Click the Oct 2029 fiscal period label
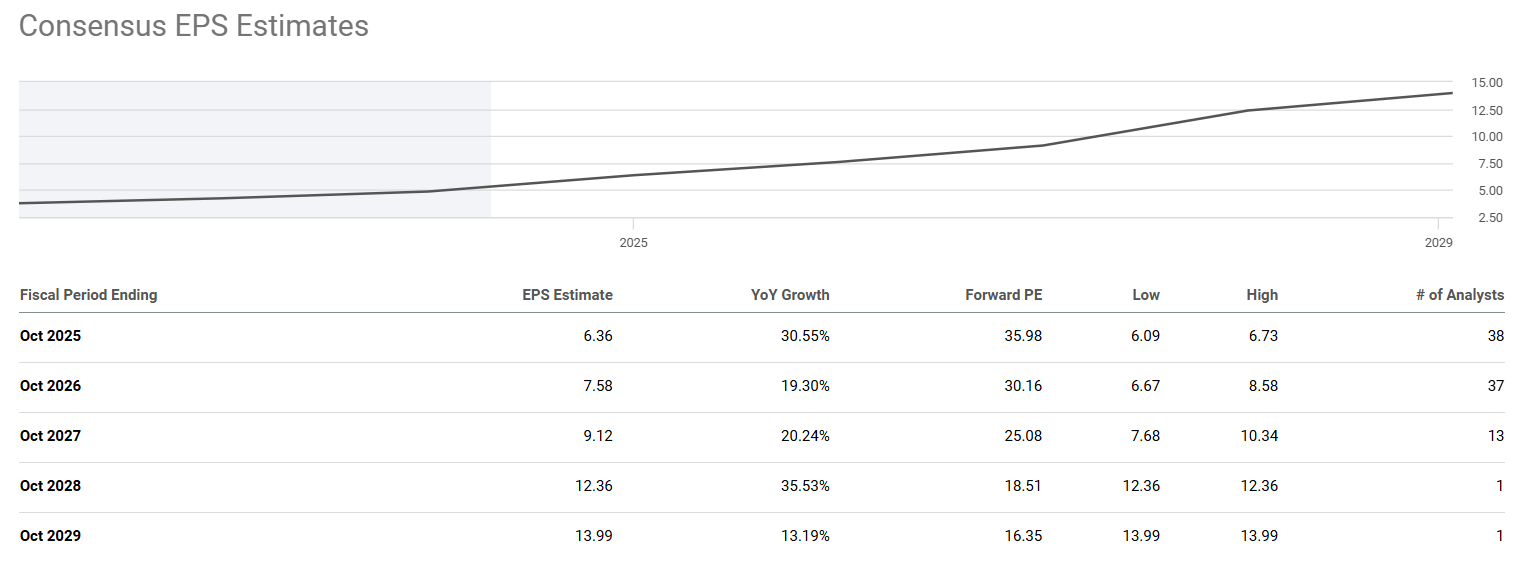This screenshot has height=568, width=1528. click(x=50, y=536)
